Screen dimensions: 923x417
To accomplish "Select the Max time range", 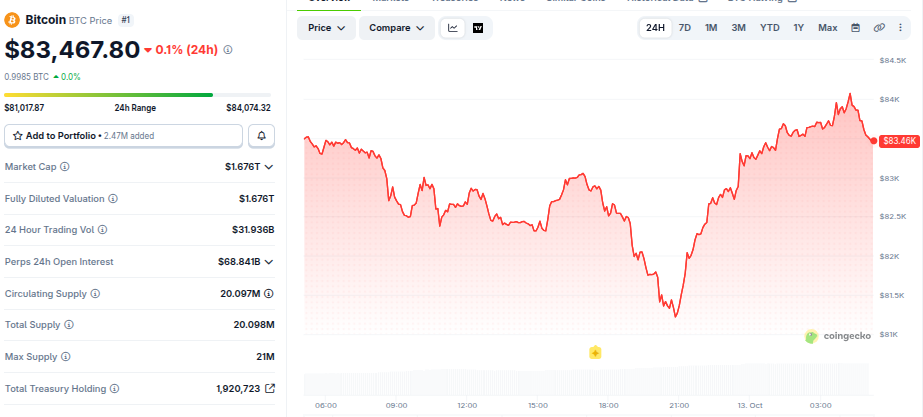I will point(828,28).
